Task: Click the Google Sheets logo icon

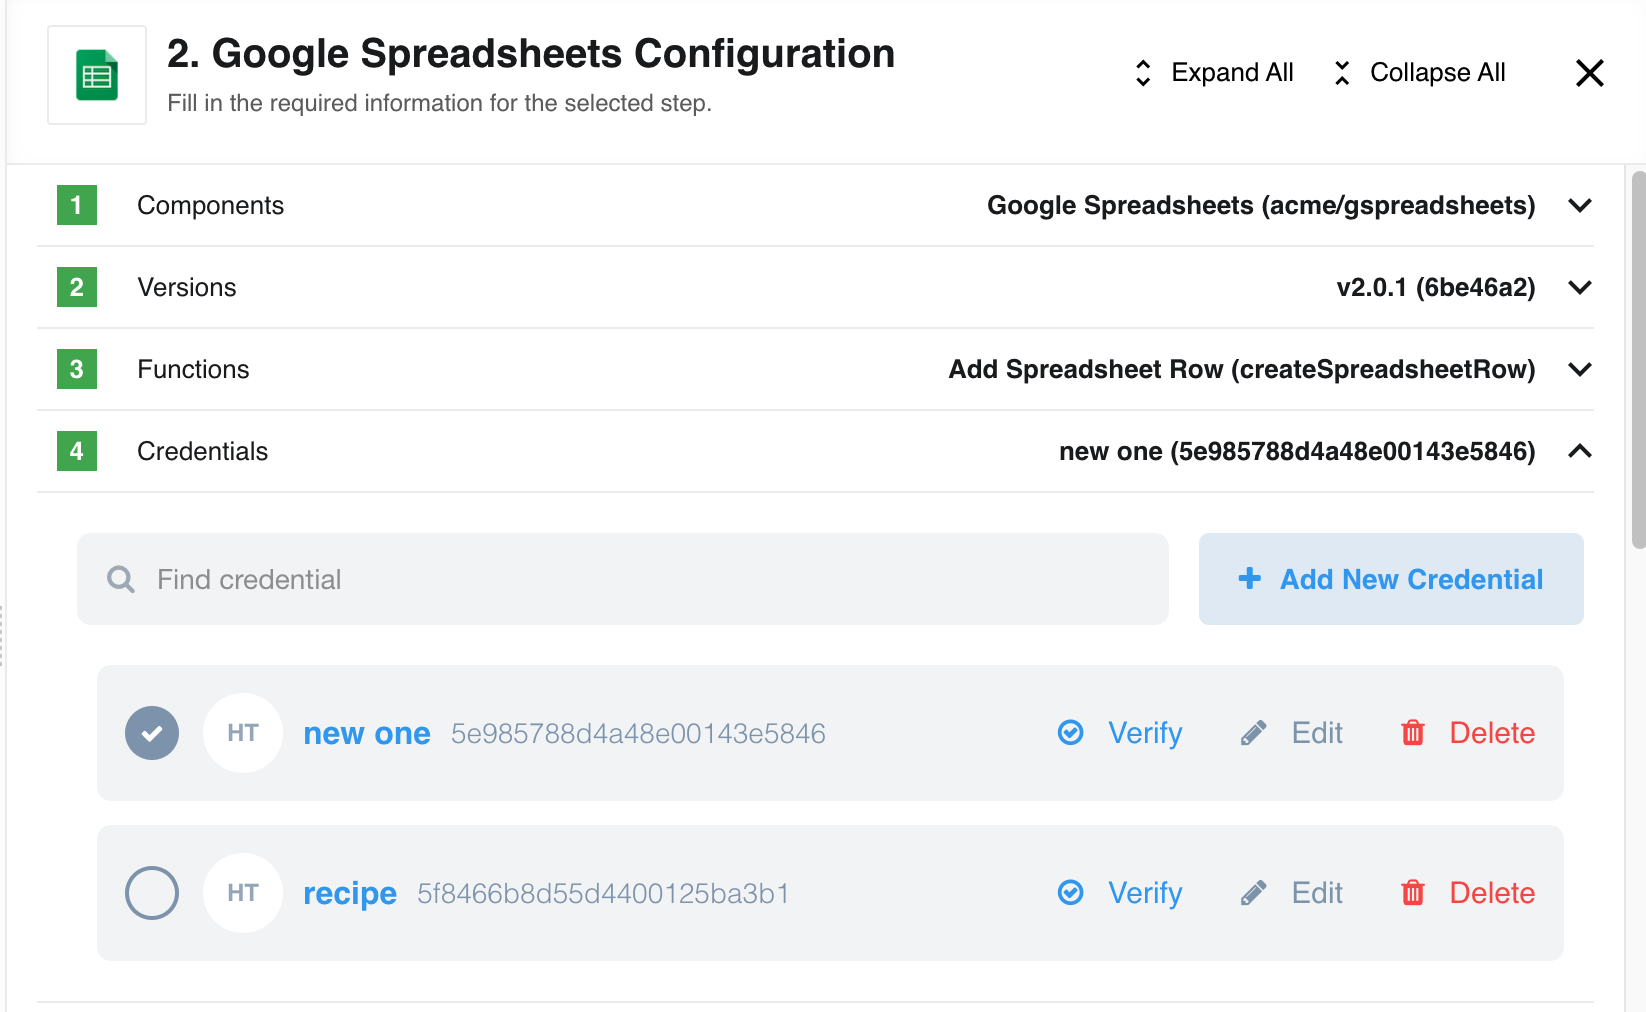Action: coord(97,75)
